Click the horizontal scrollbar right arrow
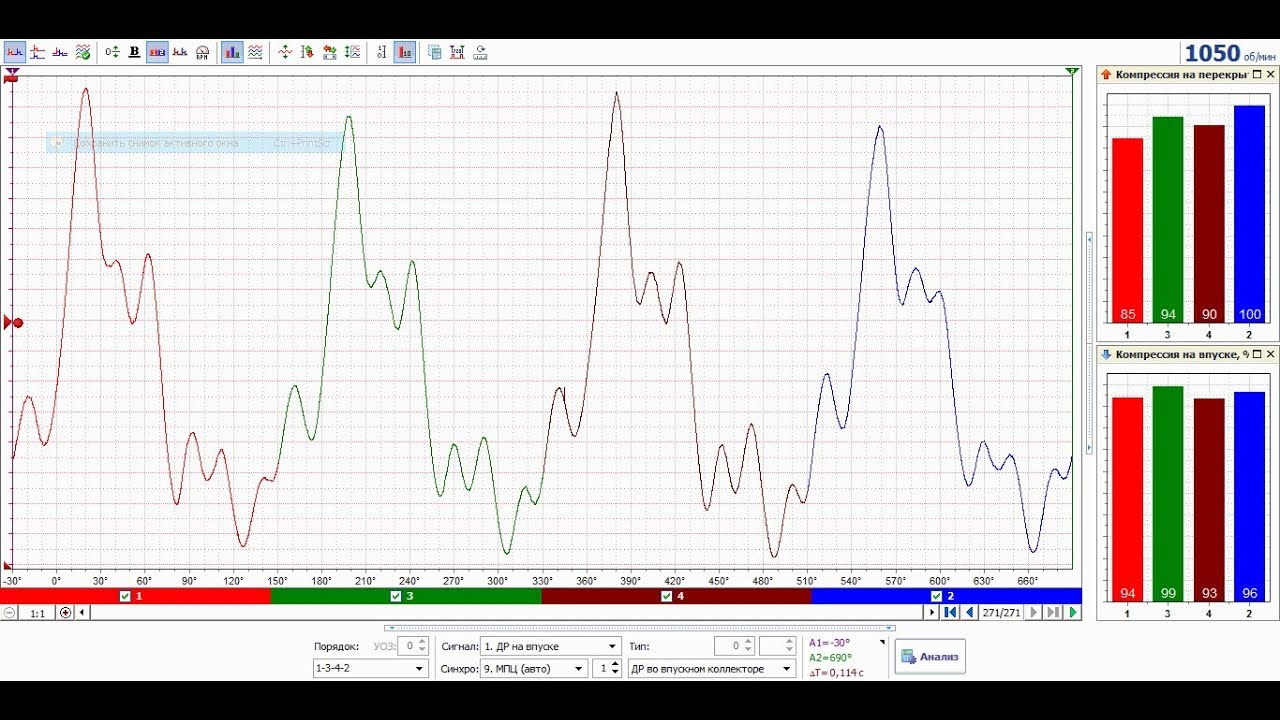 932,613
